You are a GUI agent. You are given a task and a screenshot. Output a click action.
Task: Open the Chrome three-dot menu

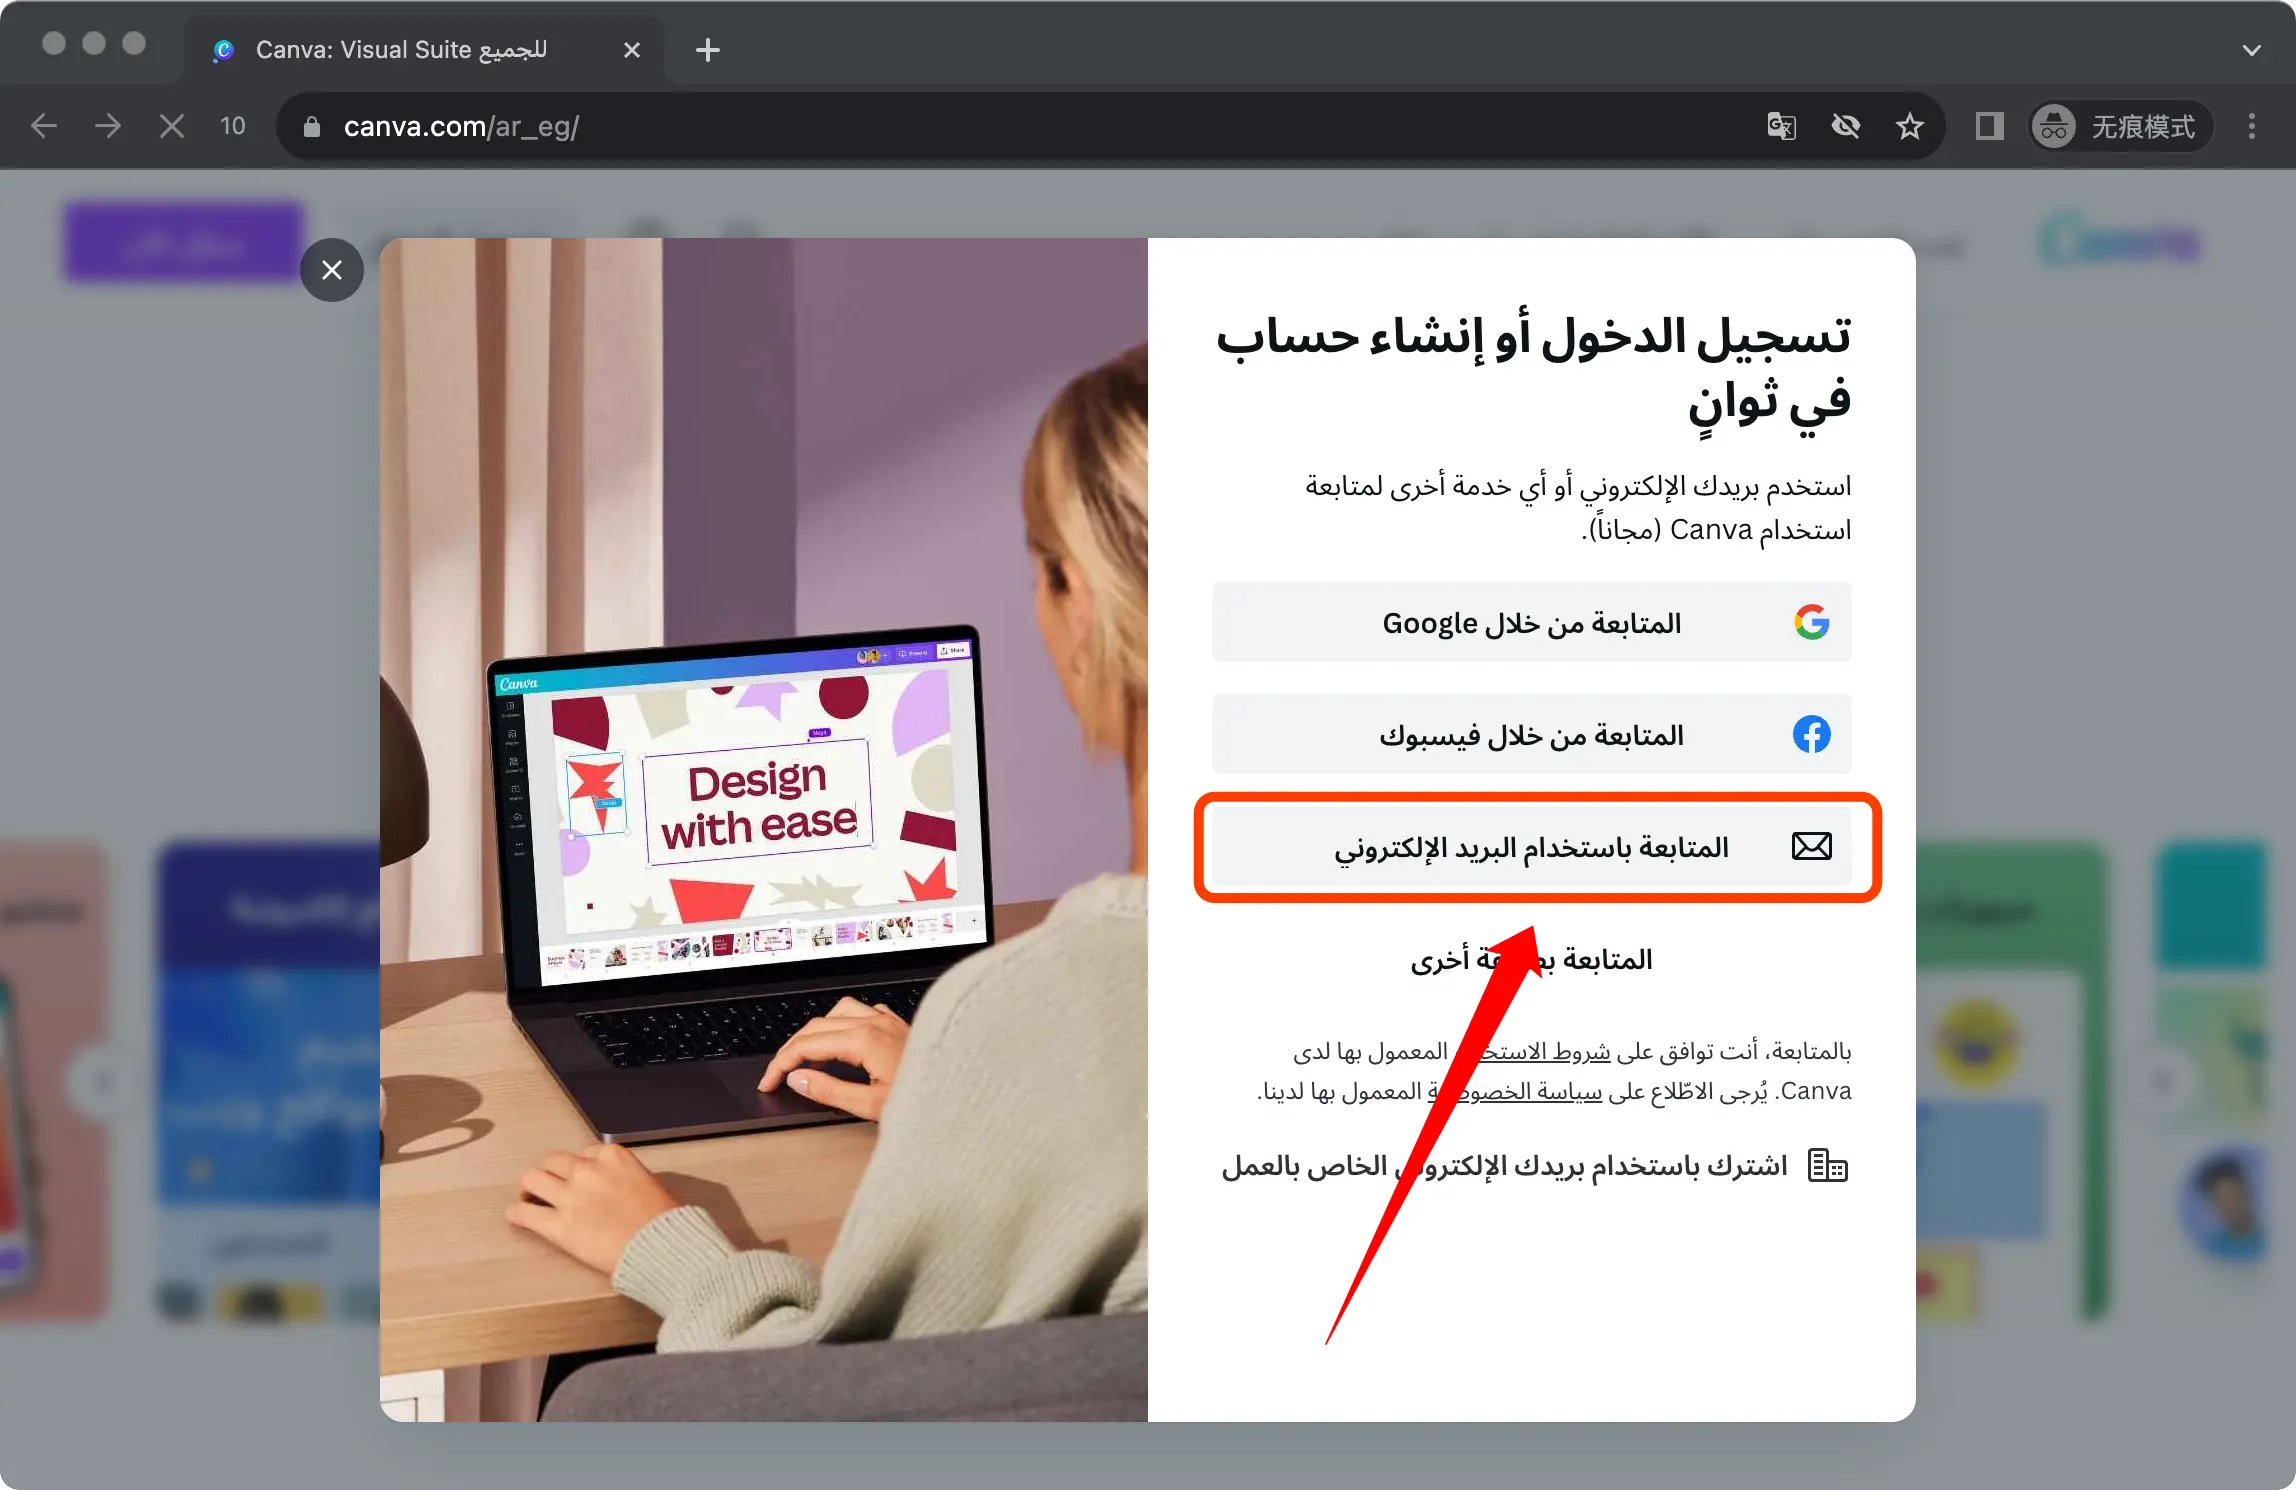[2252, 126]
